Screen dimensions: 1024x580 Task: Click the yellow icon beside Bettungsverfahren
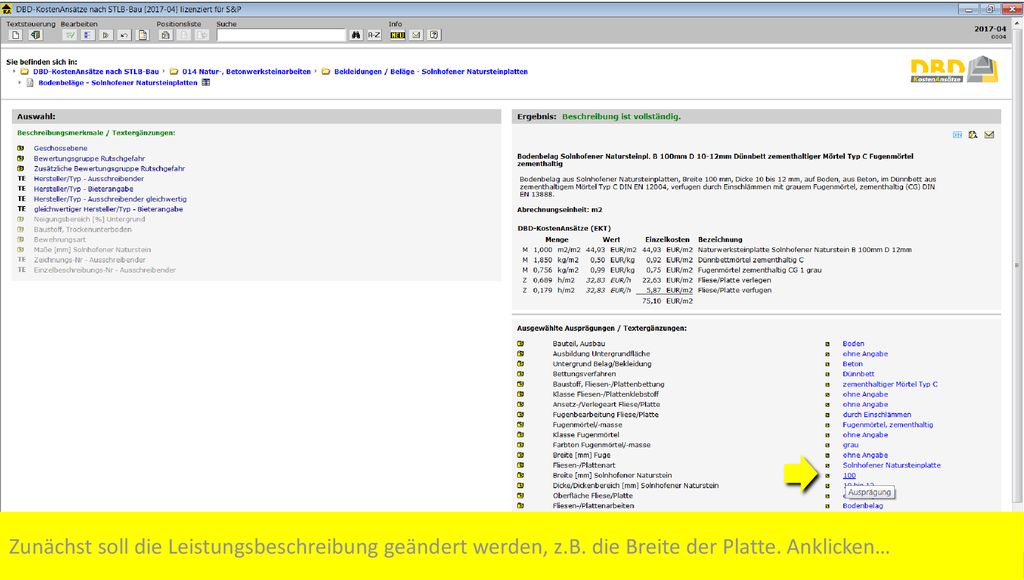point(520,374)
